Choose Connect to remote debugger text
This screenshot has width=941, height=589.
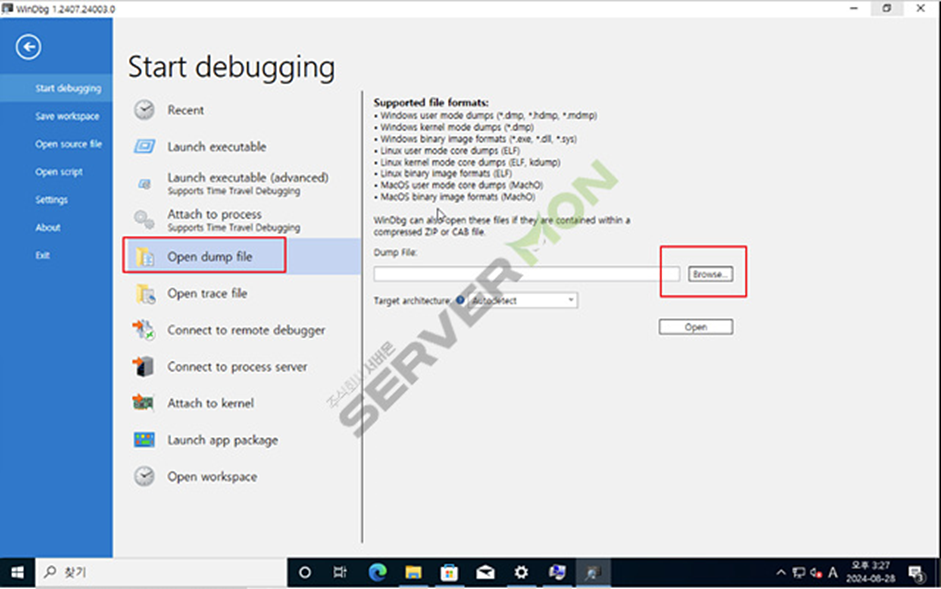246,330
